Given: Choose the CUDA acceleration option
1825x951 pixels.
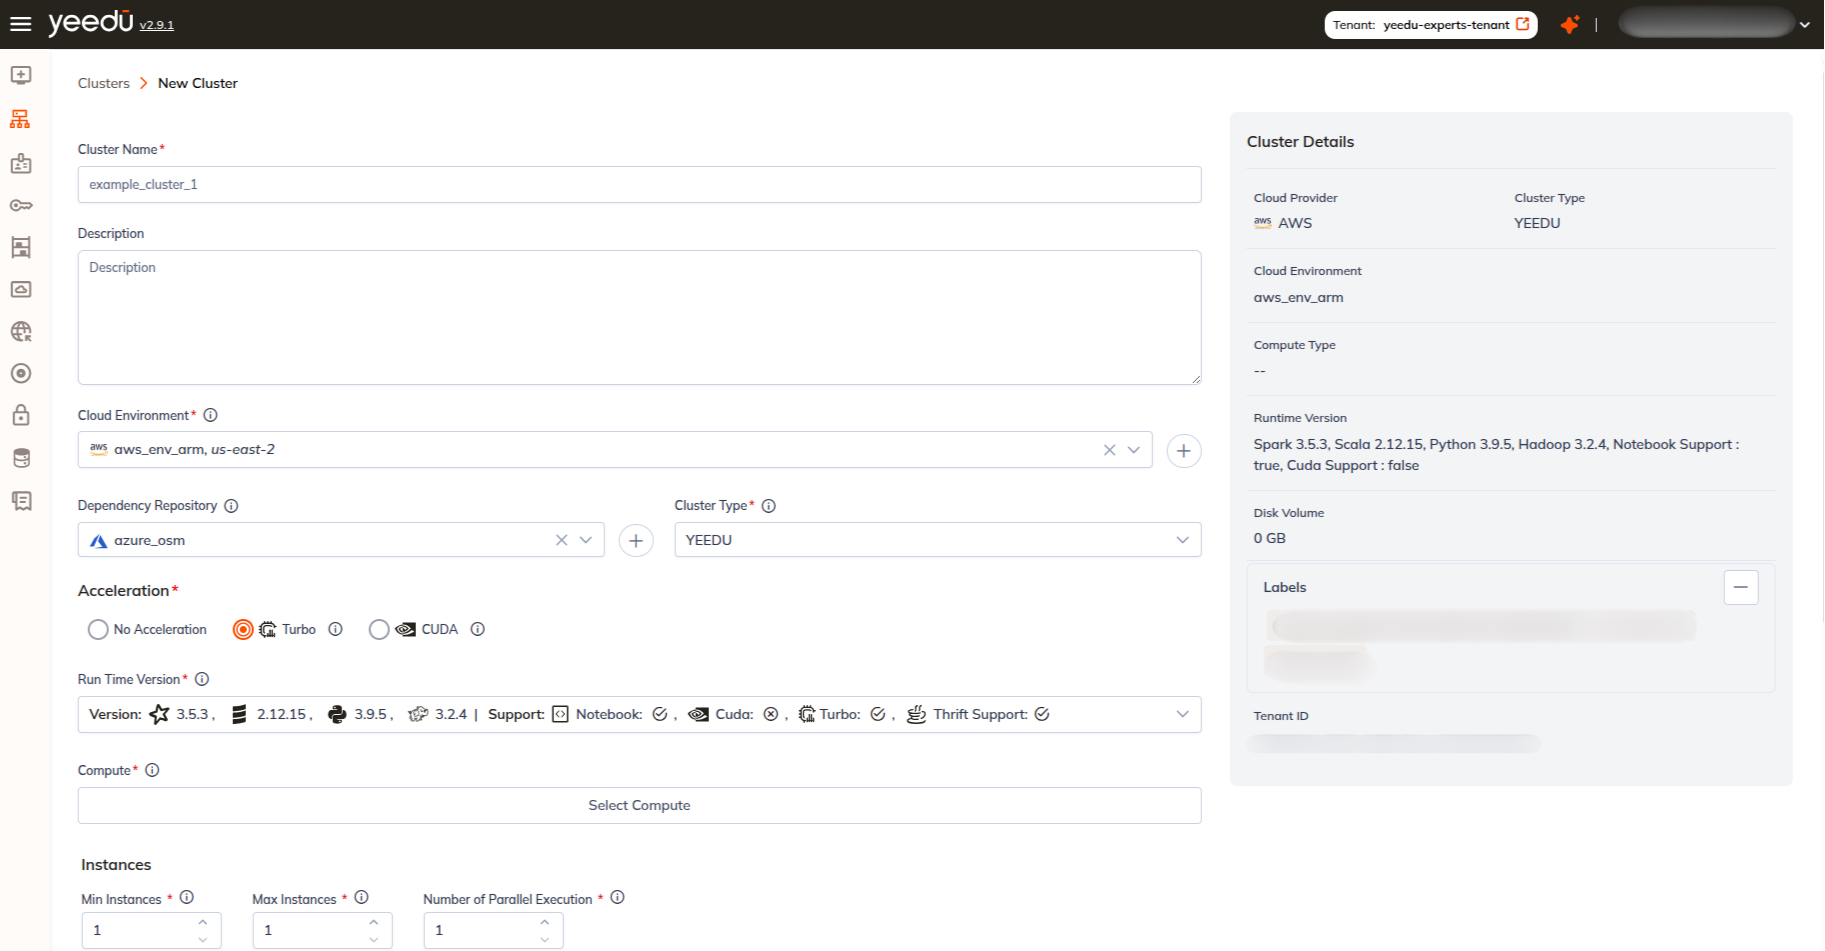Looking at the screenshot, I should click(379, 629).
